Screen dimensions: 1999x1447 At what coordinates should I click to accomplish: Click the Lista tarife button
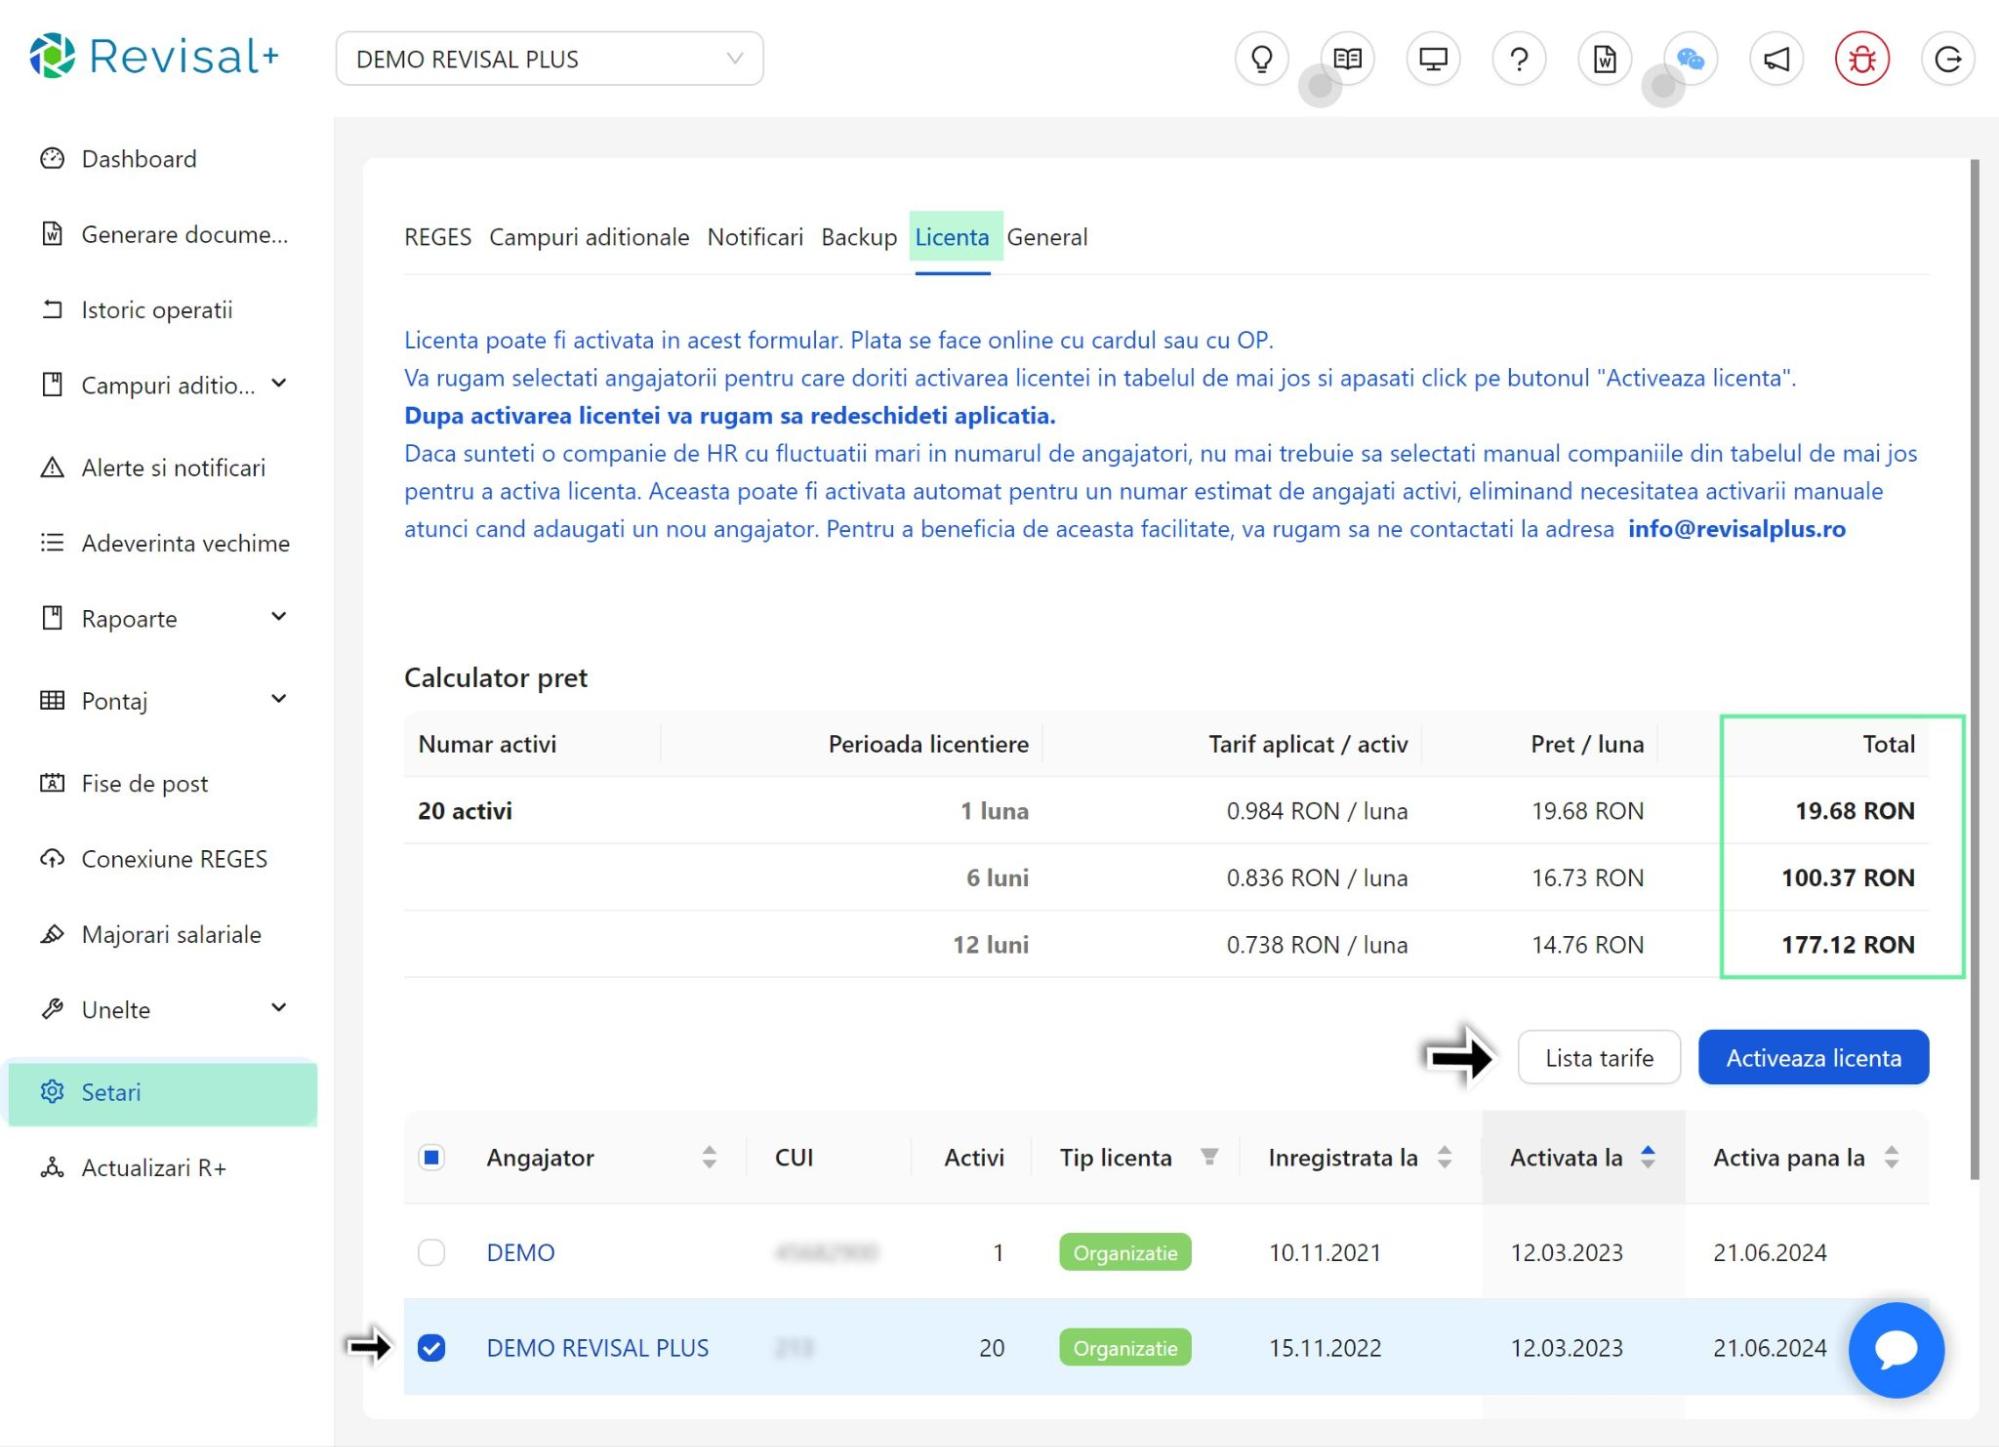click(1598, 1057)
